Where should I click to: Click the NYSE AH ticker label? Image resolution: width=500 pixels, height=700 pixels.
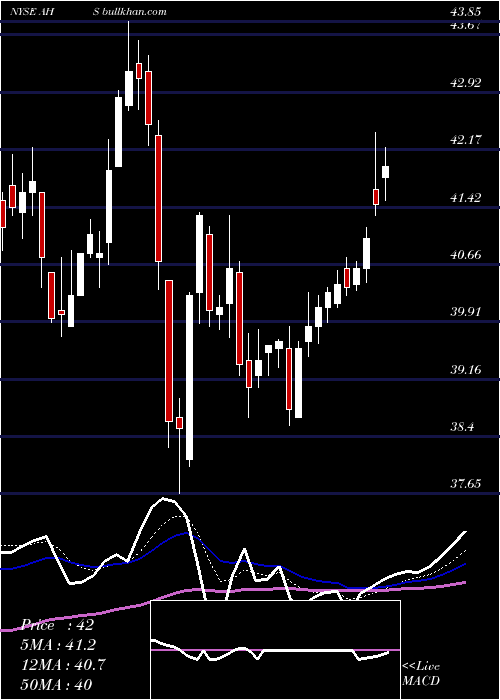33,11
